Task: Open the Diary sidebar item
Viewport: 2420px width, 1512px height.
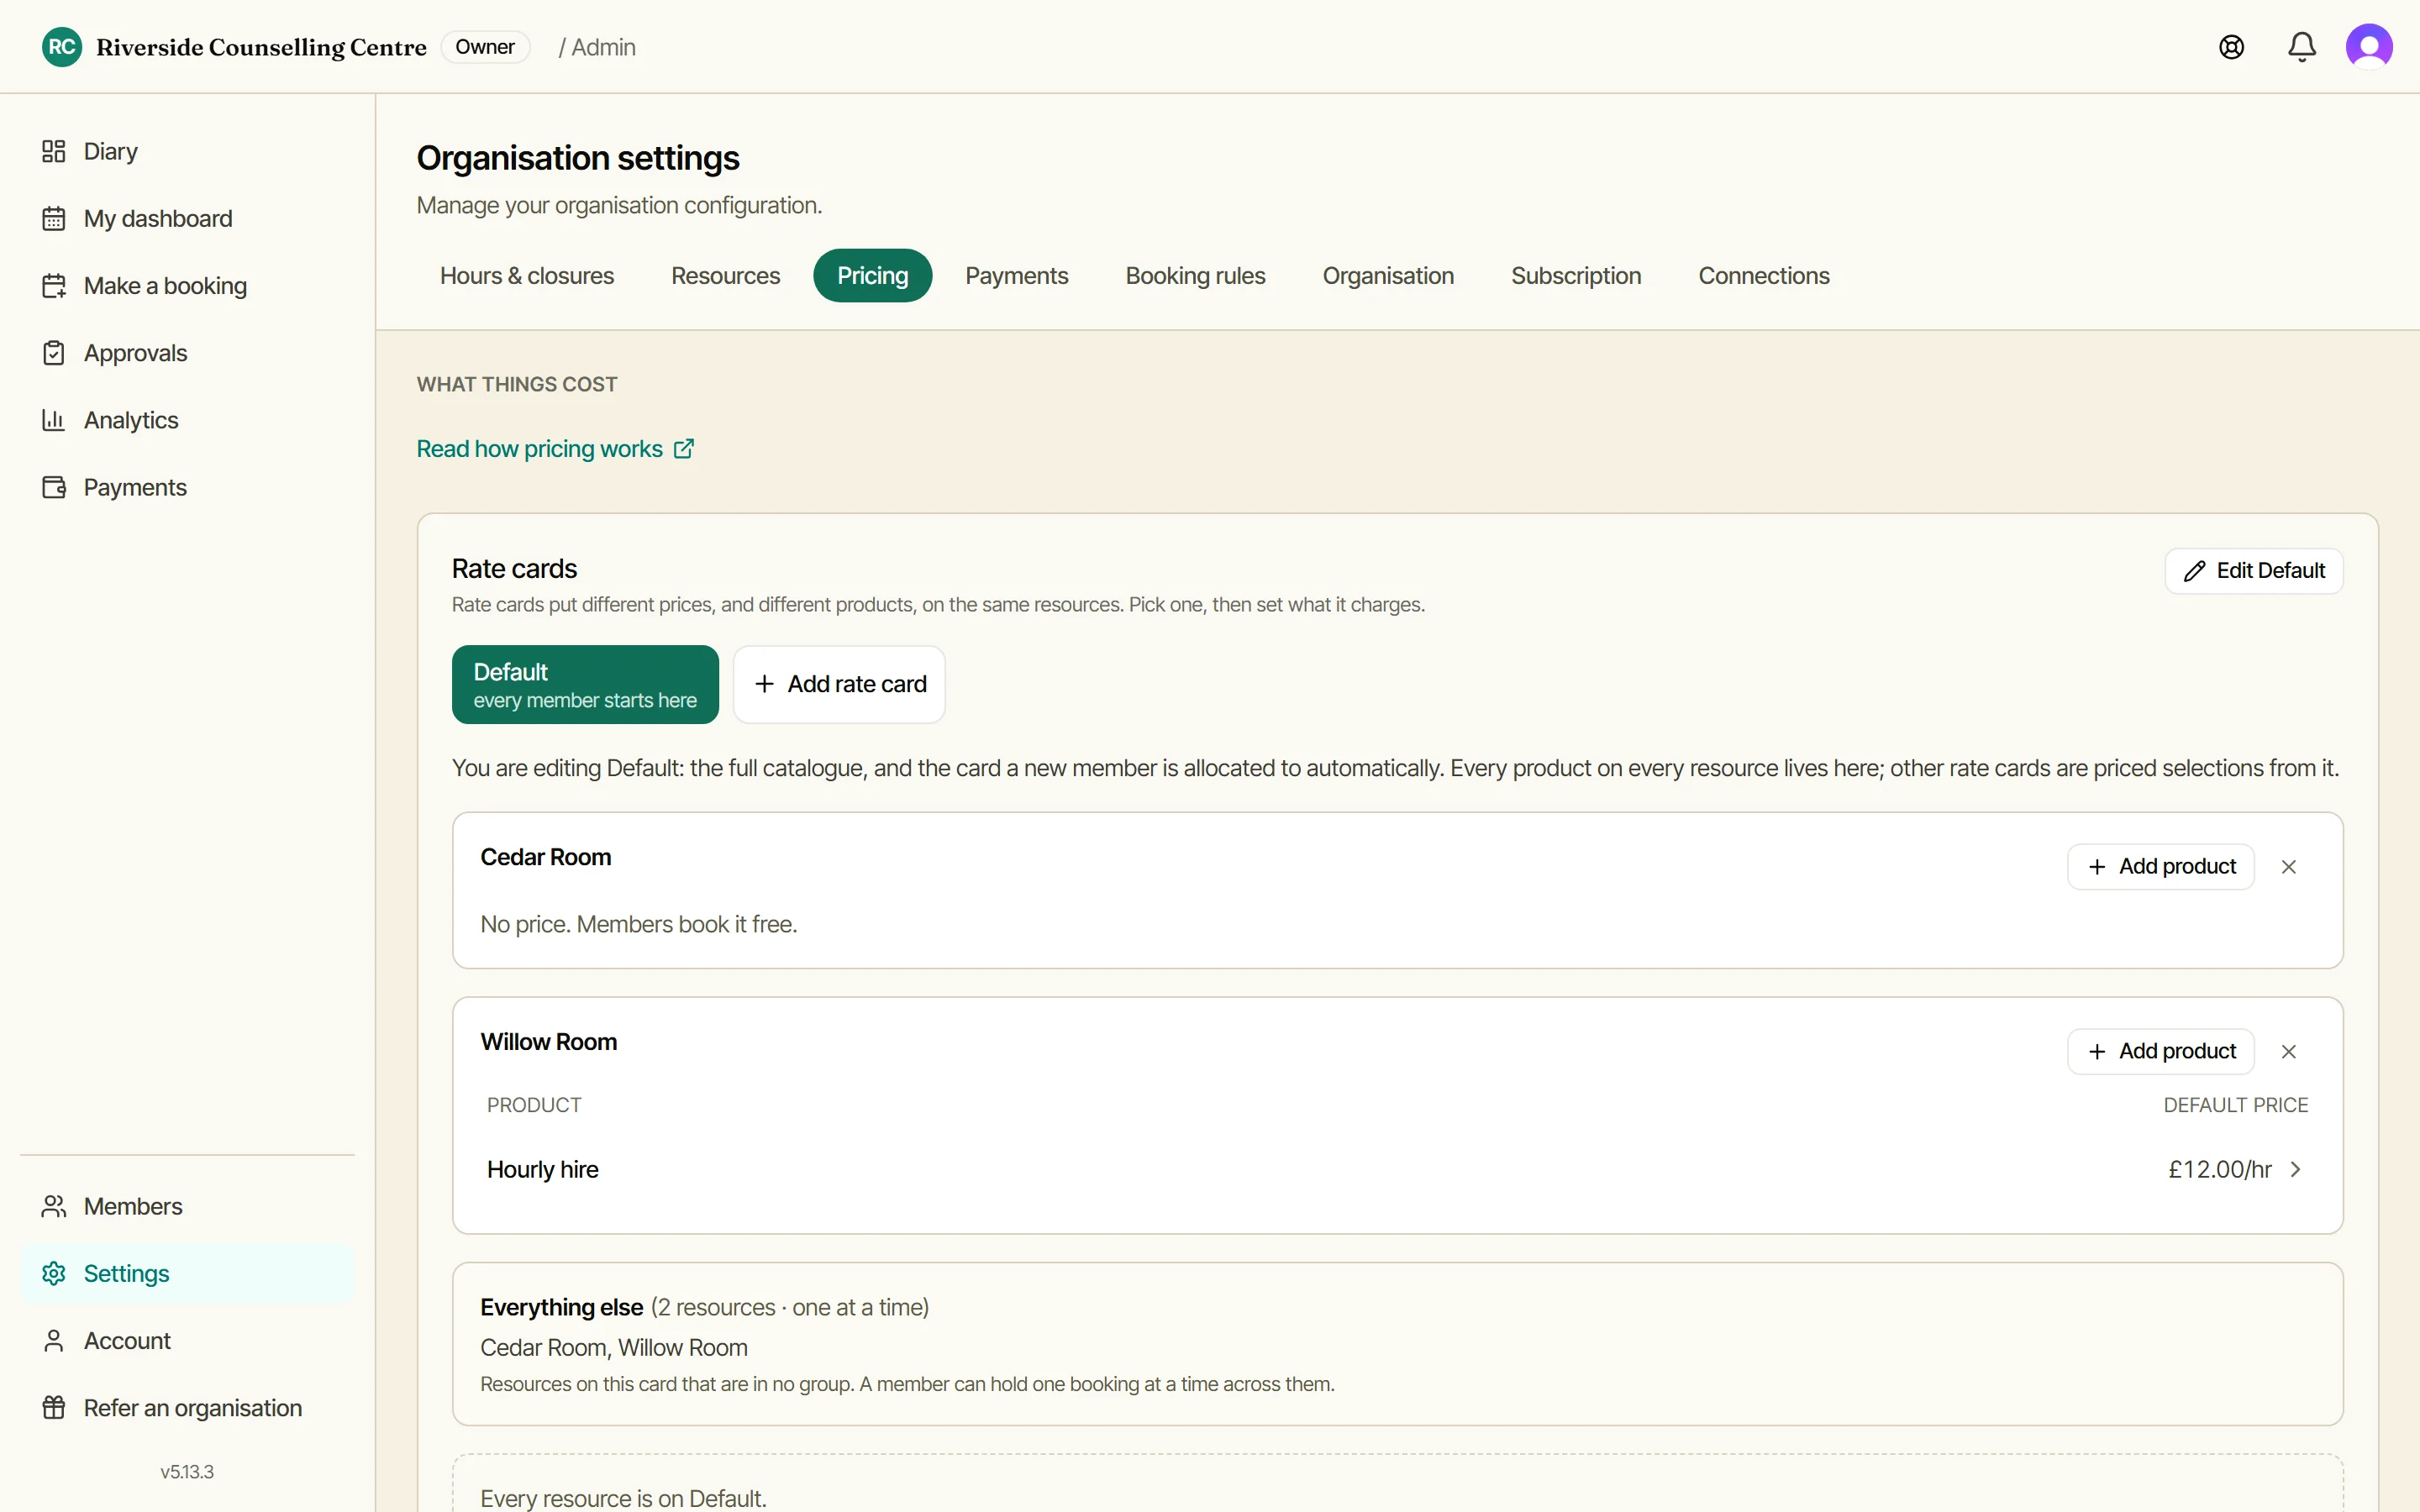Action: (x=187, y=151)
